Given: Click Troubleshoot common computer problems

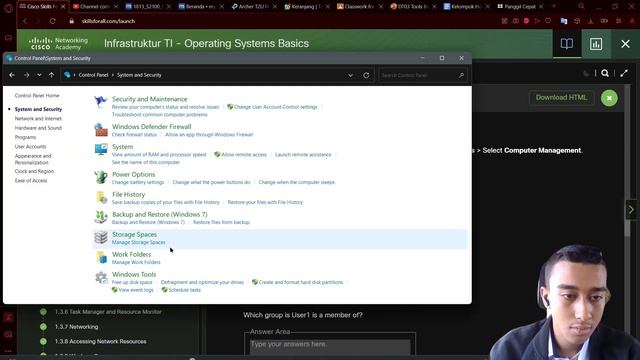Looking at the screenshot, I should coord(160,115).
